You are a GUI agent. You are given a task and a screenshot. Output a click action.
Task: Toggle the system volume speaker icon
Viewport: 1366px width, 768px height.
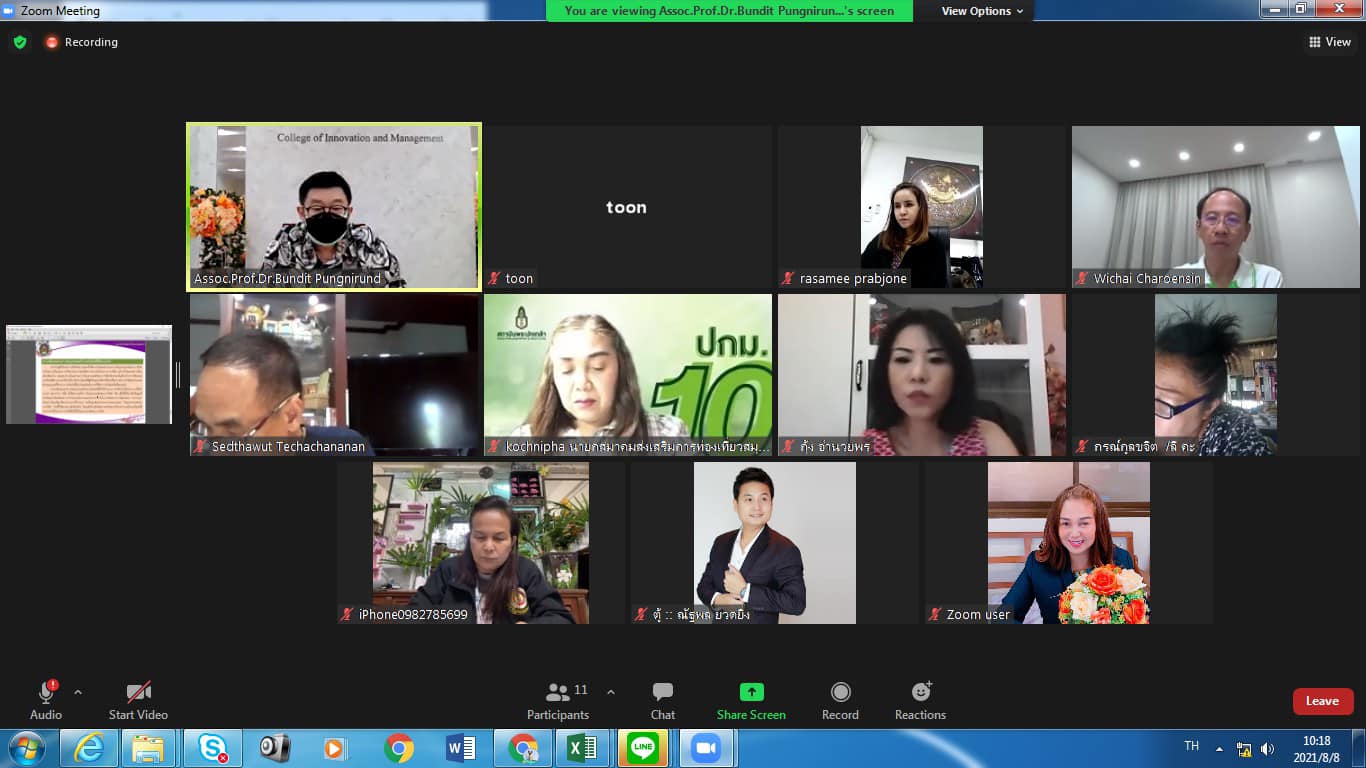click(1267, 749)
